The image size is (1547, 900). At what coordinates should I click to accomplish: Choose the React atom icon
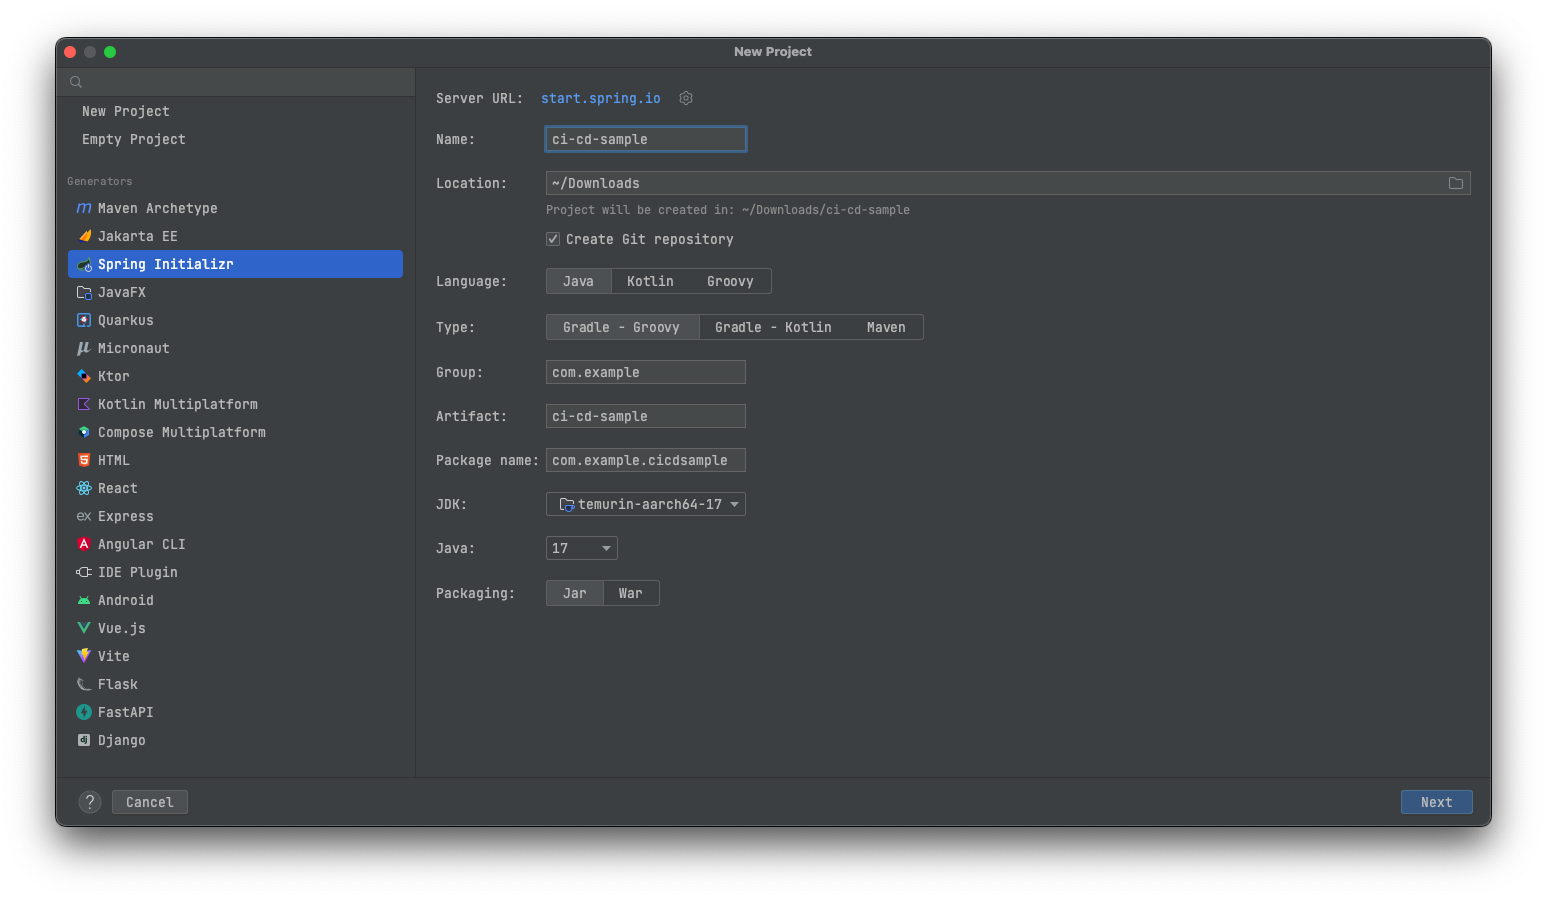tap(84, 488)
